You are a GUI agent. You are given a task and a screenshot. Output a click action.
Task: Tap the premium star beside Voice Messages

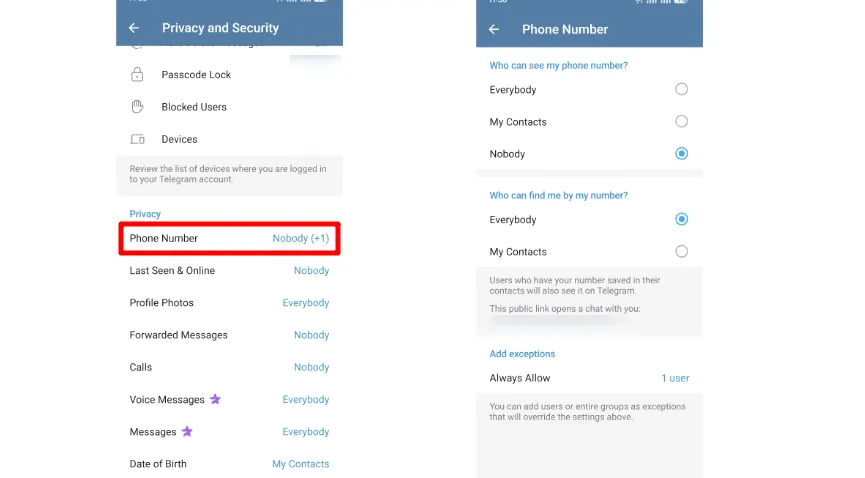click(215, 399)
